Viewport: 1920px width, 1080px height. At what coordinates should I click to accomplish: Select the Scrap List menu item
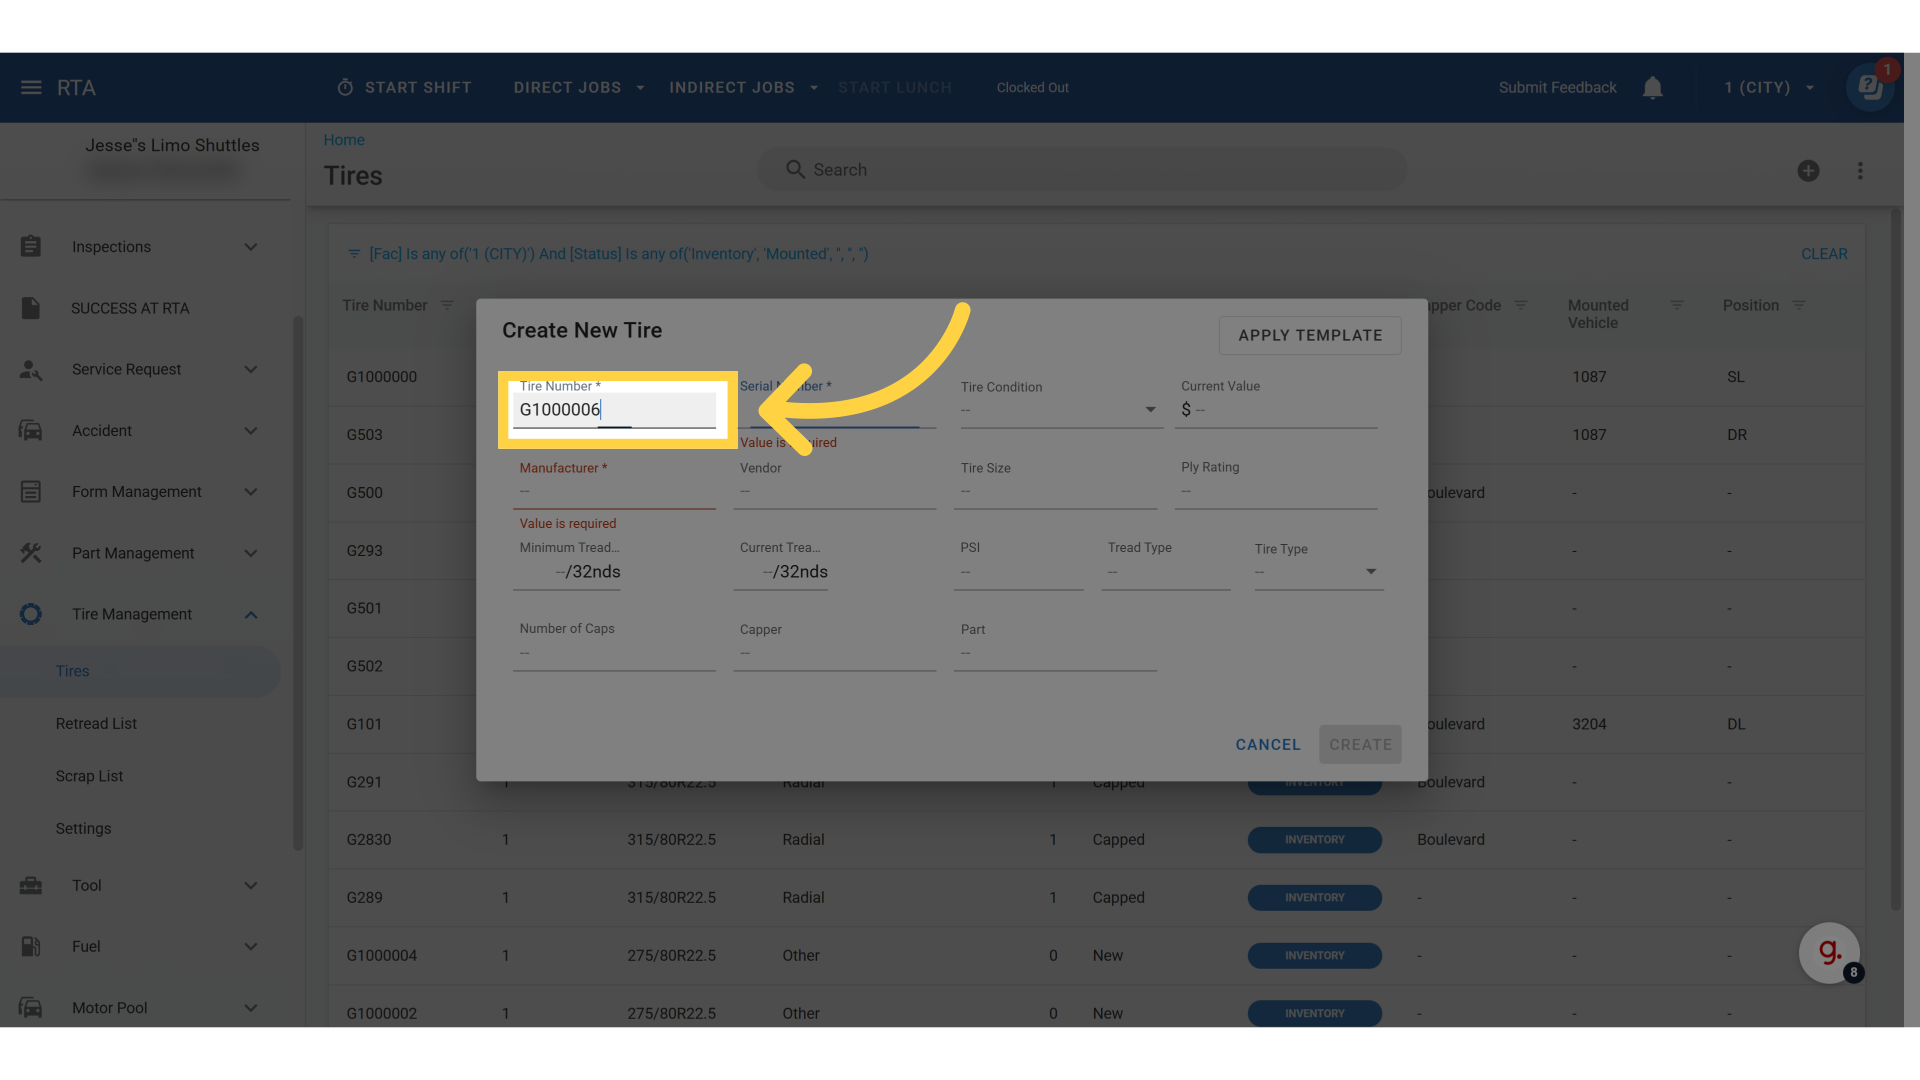click(x=89, y=776)
